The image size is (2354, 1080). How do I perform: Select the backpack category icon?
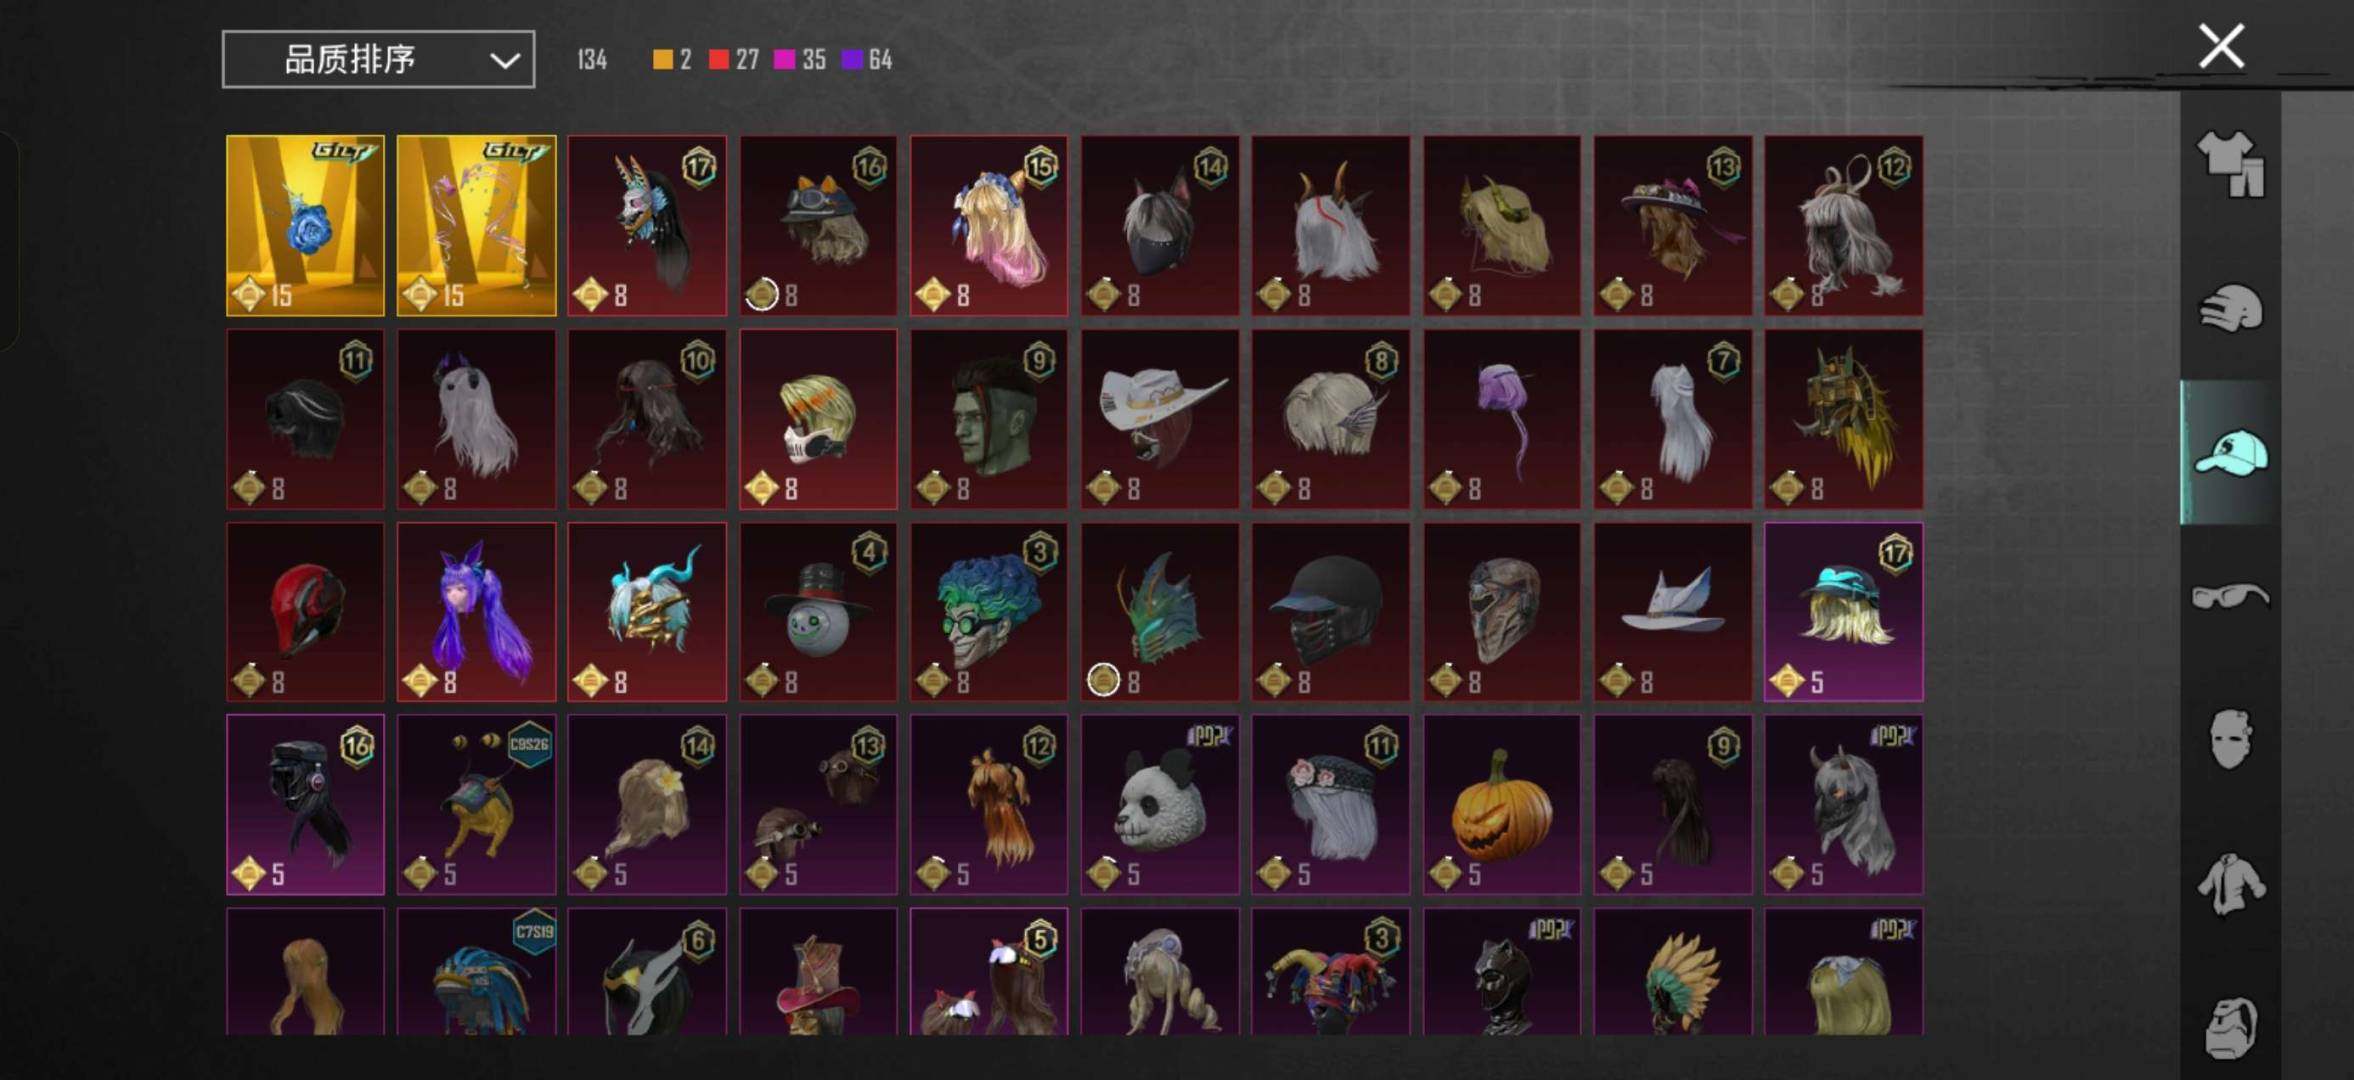coord(2231,1028)
